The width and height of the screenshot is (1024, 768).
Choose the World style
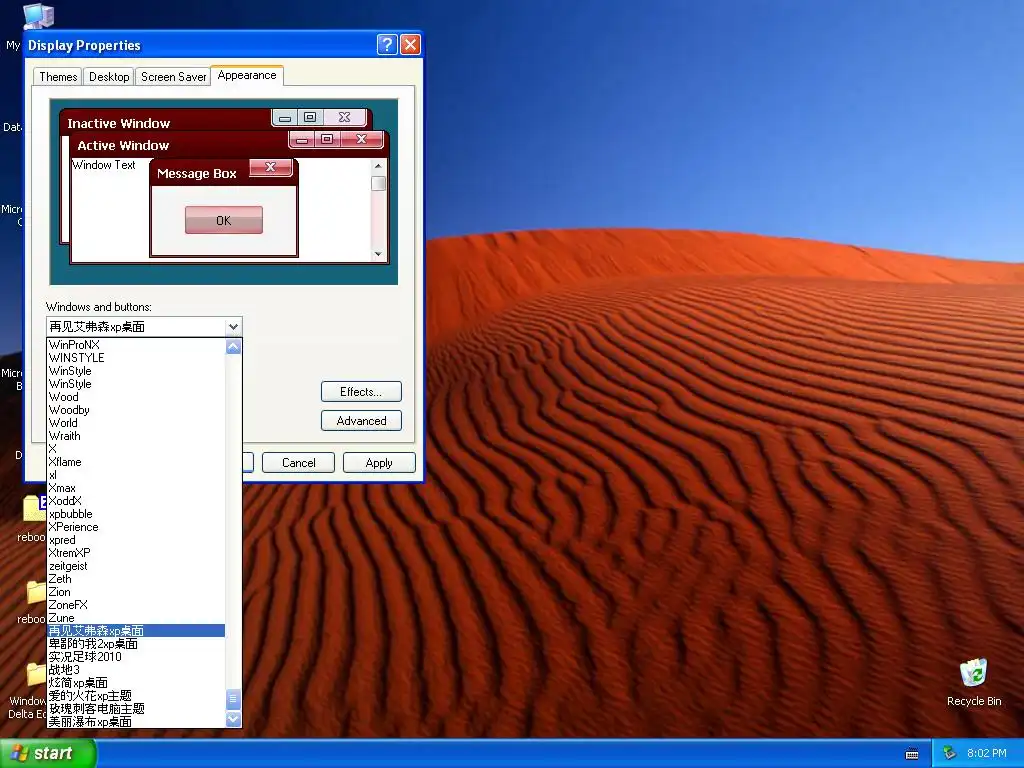(136, 423)
